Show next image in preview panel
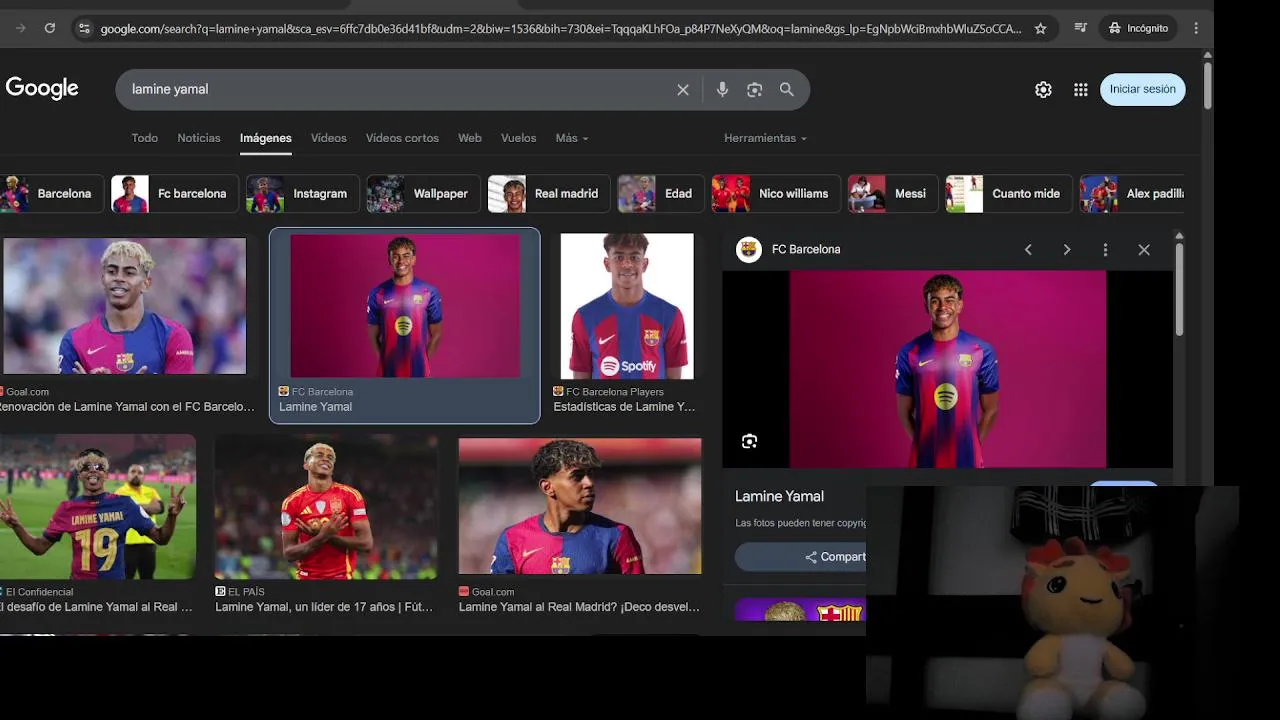Viewport: 1280px width, 720px height. click(x=1067, y=250)
